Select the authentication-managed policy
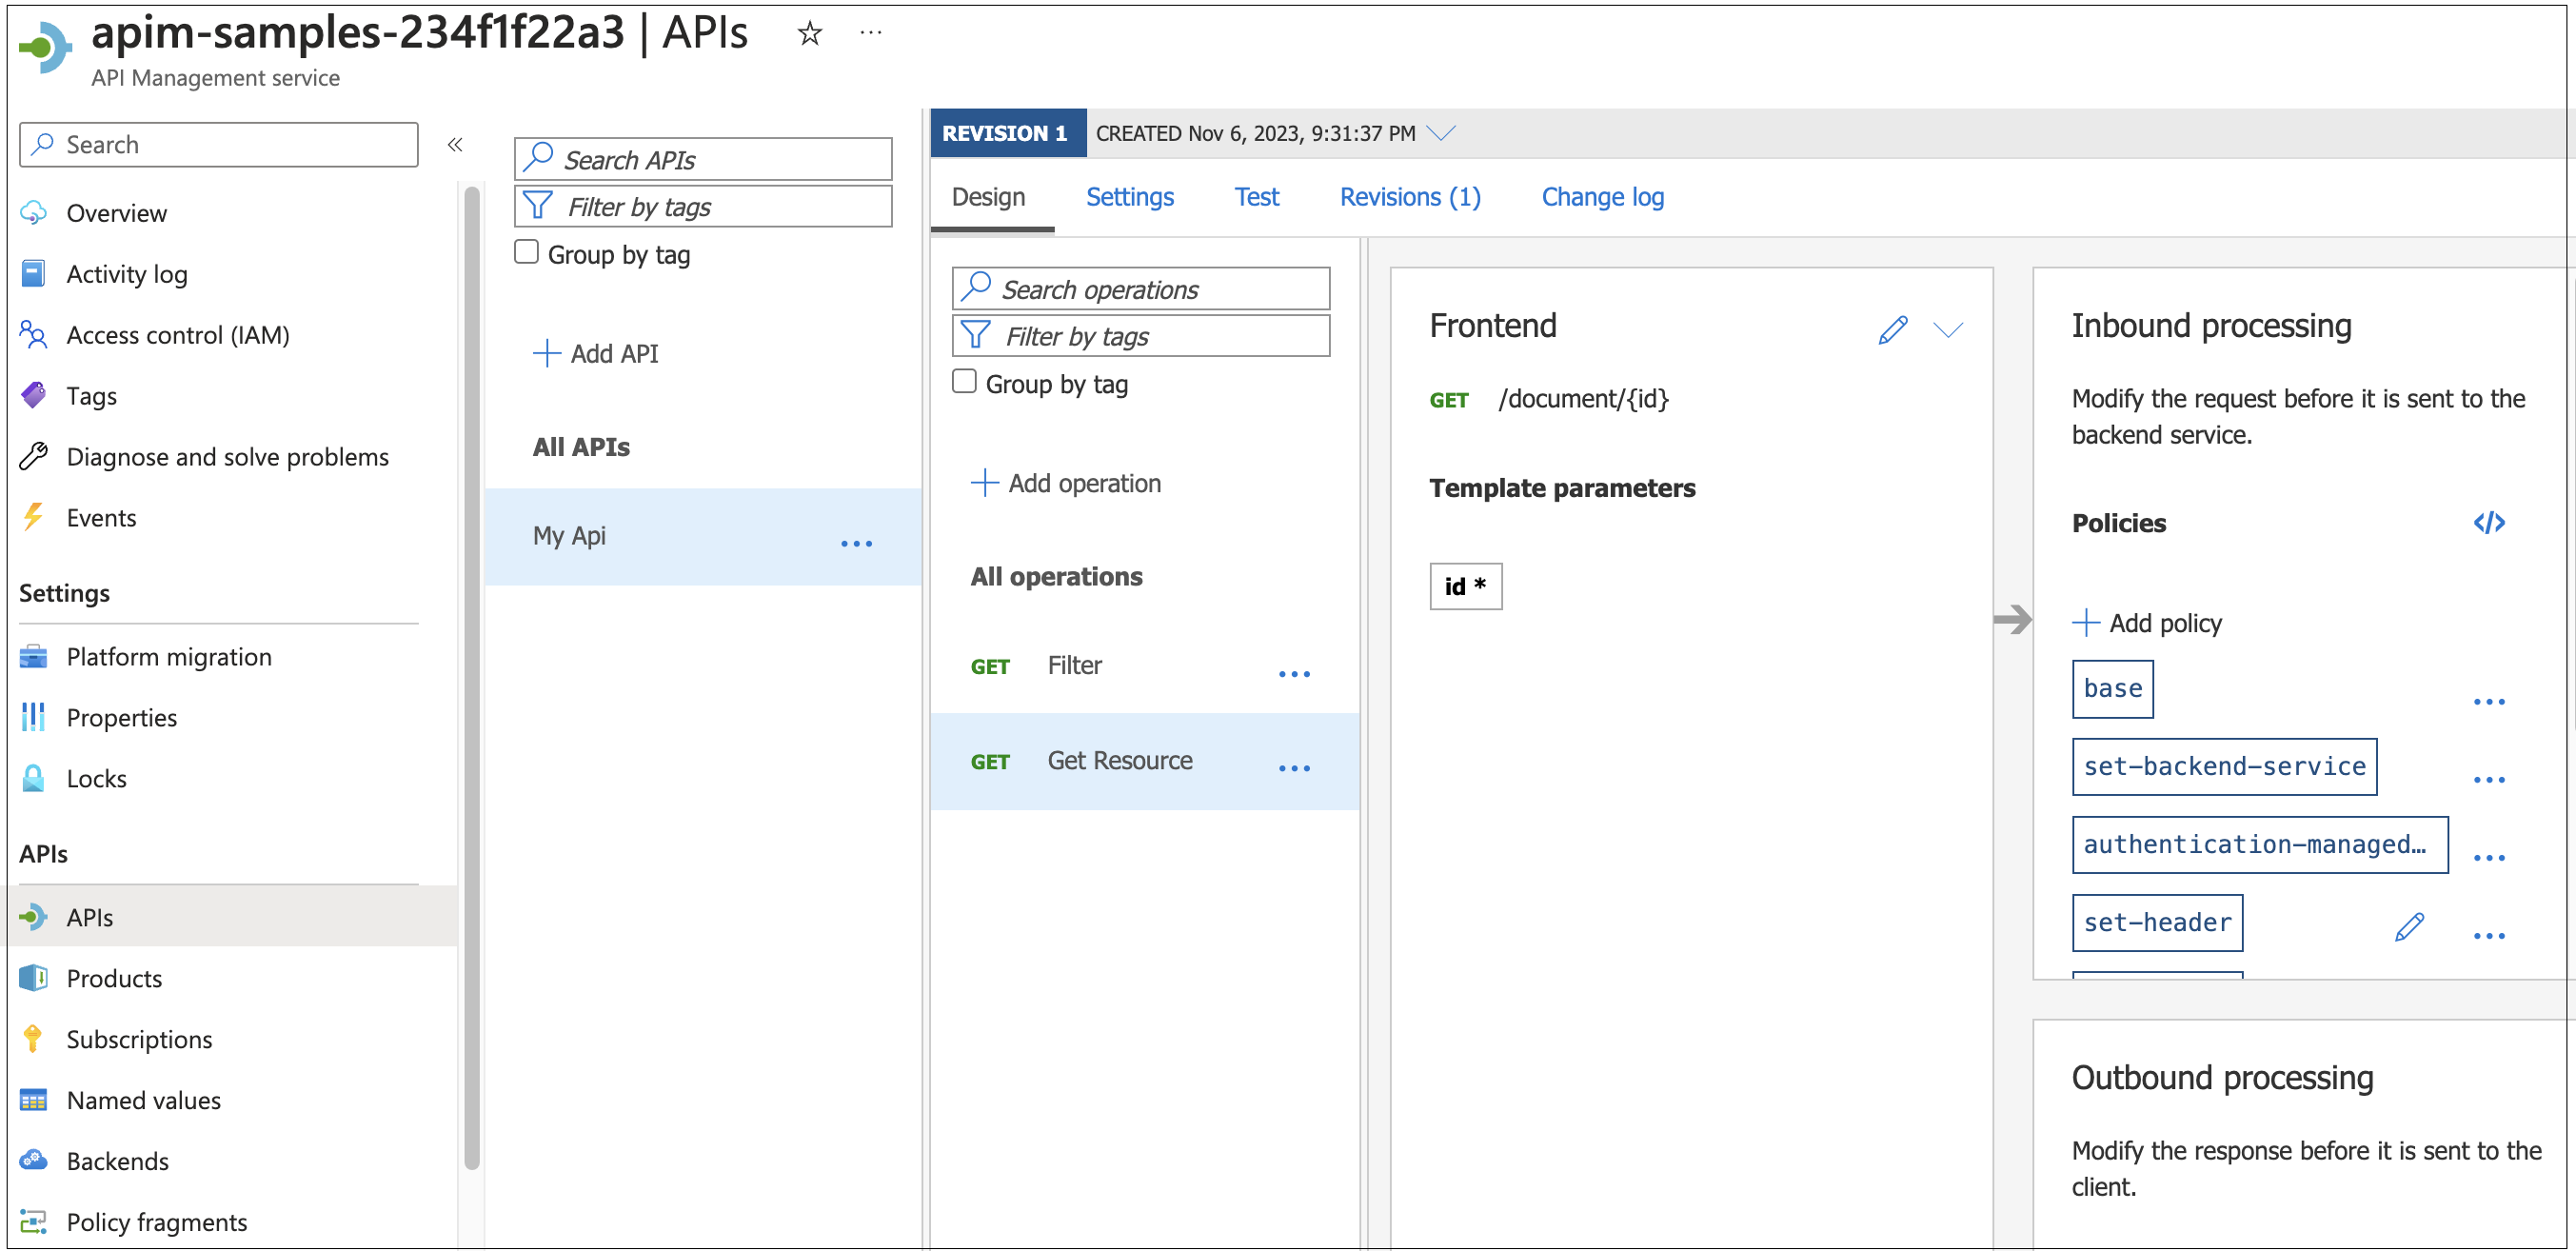This screenshot has width=2576, height=1251. pyautogui.click(x=2259, y=845)
